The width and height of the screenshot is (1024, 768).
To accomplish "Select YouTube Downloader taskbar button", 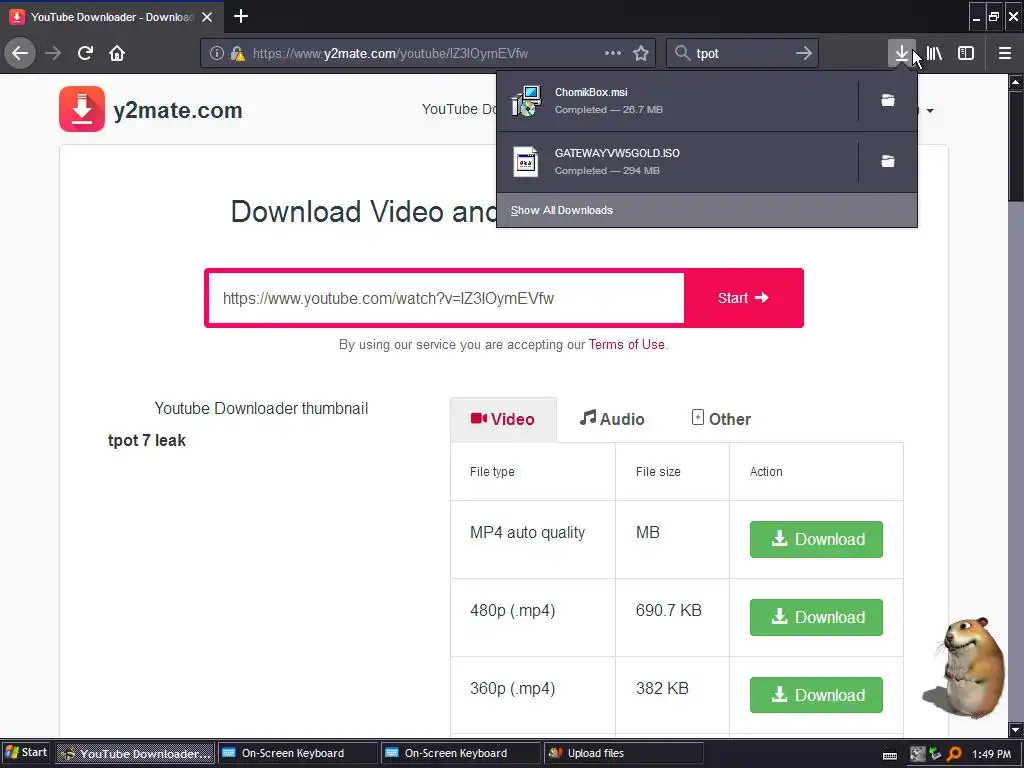I will point(135,754).
